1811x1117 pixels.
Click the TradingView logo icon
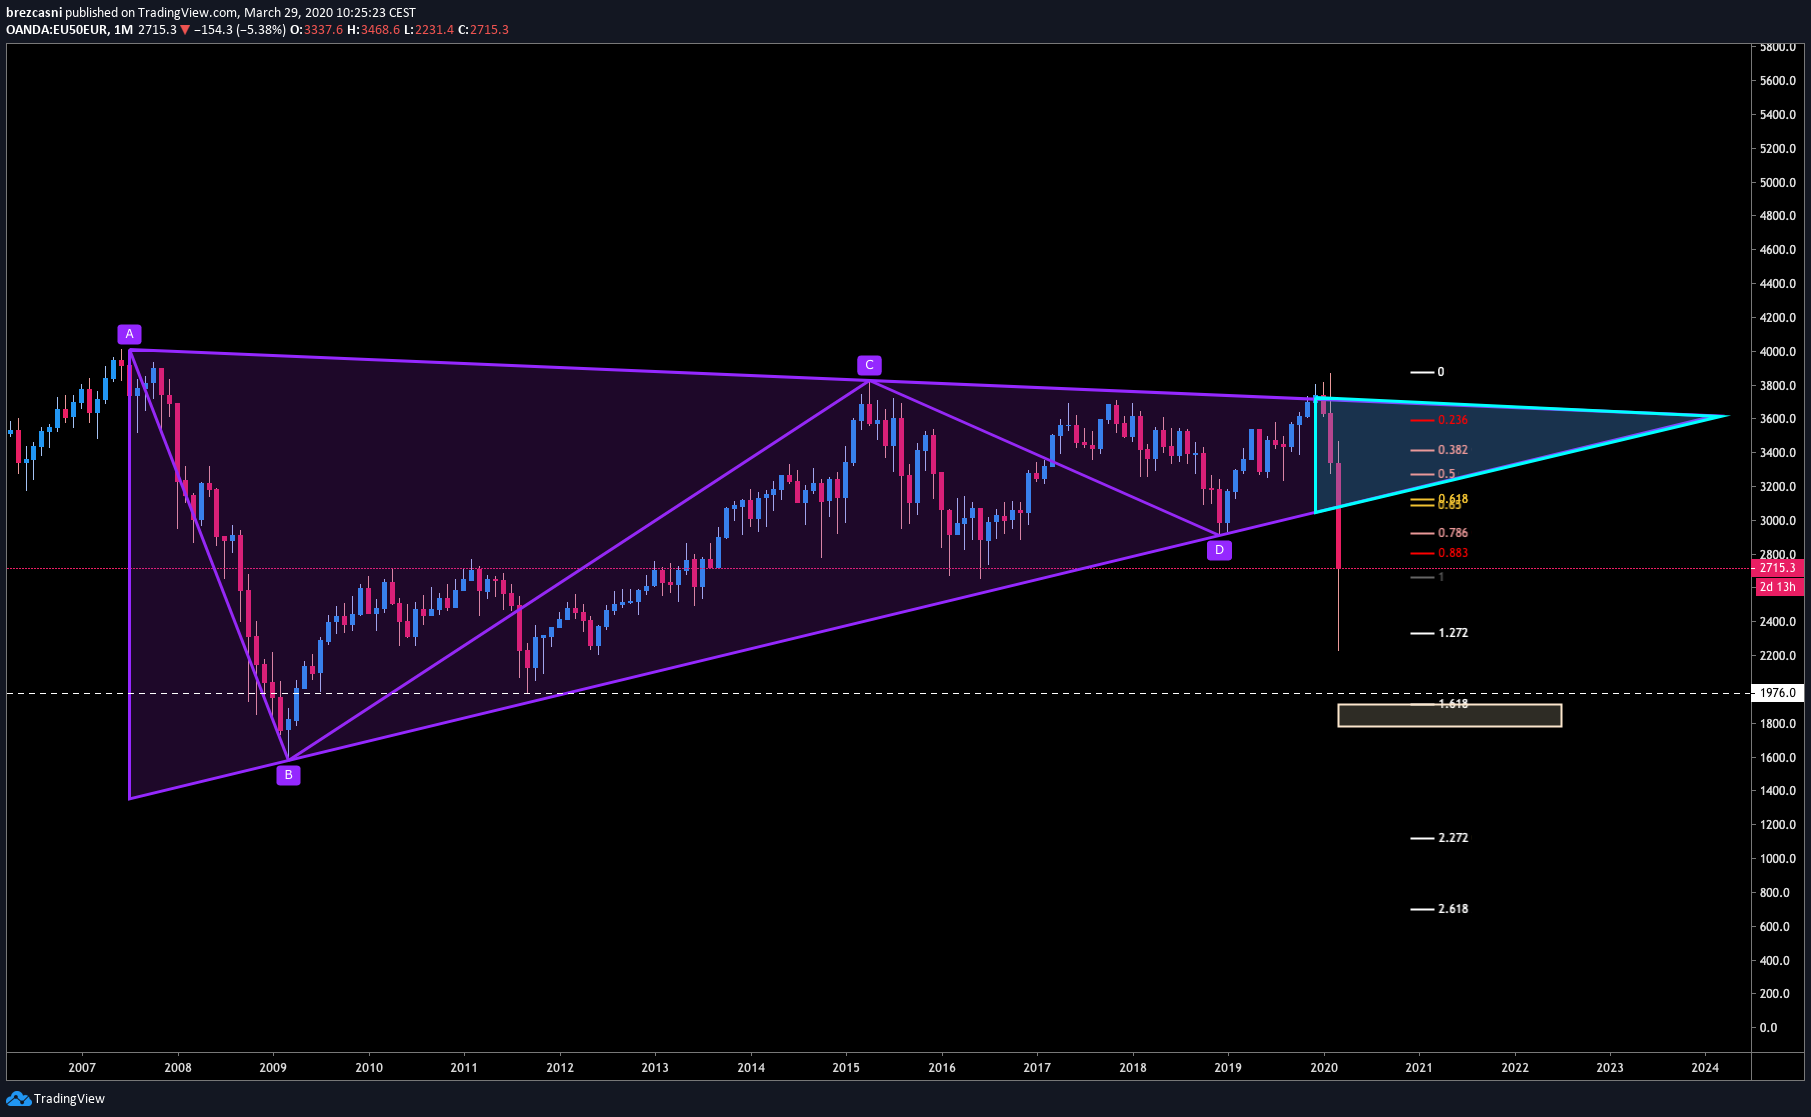click(17, 1099)
